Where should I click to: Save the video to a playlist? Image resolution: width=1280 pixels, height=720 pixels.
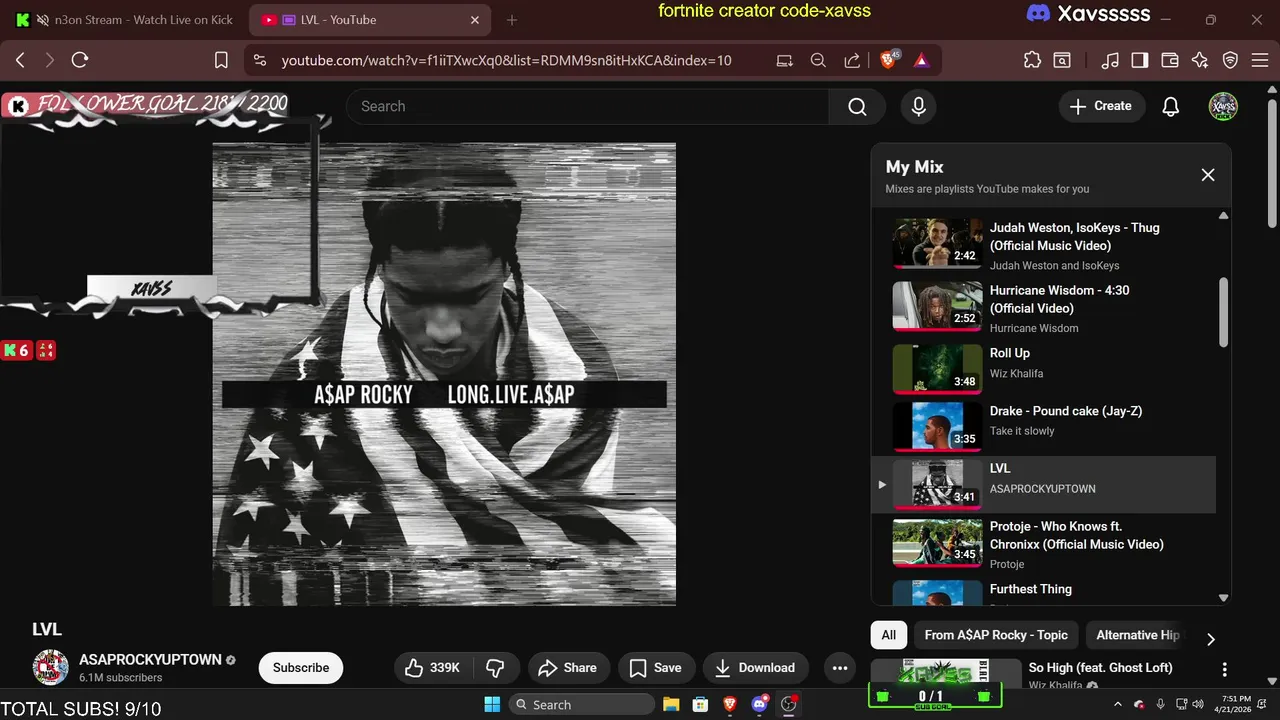tap(655, 668)
